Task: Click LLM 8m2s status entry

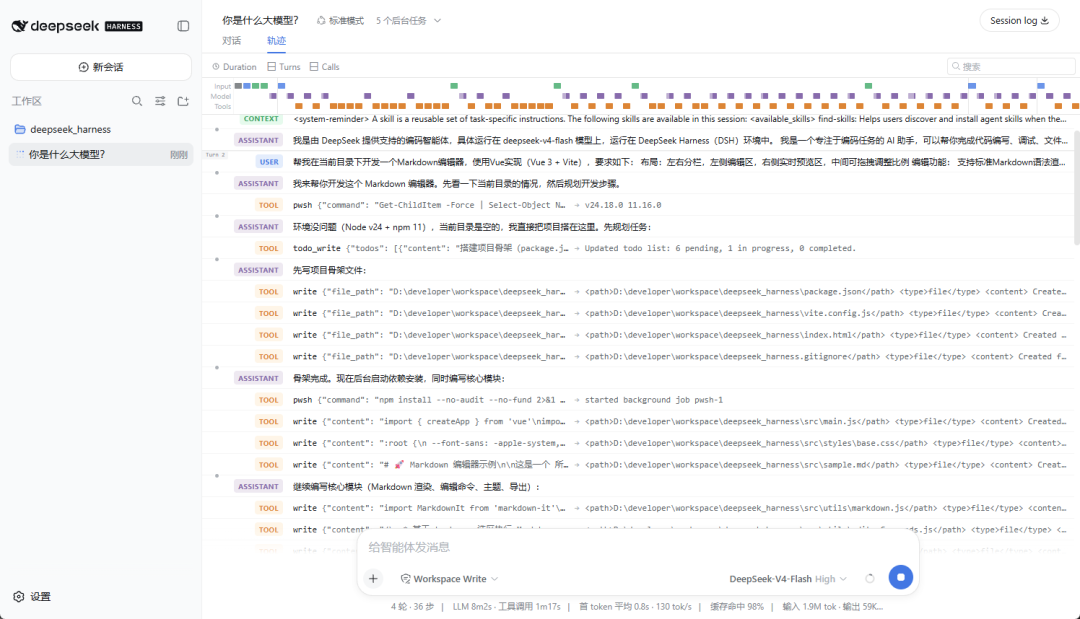Action: click(506, 607)
